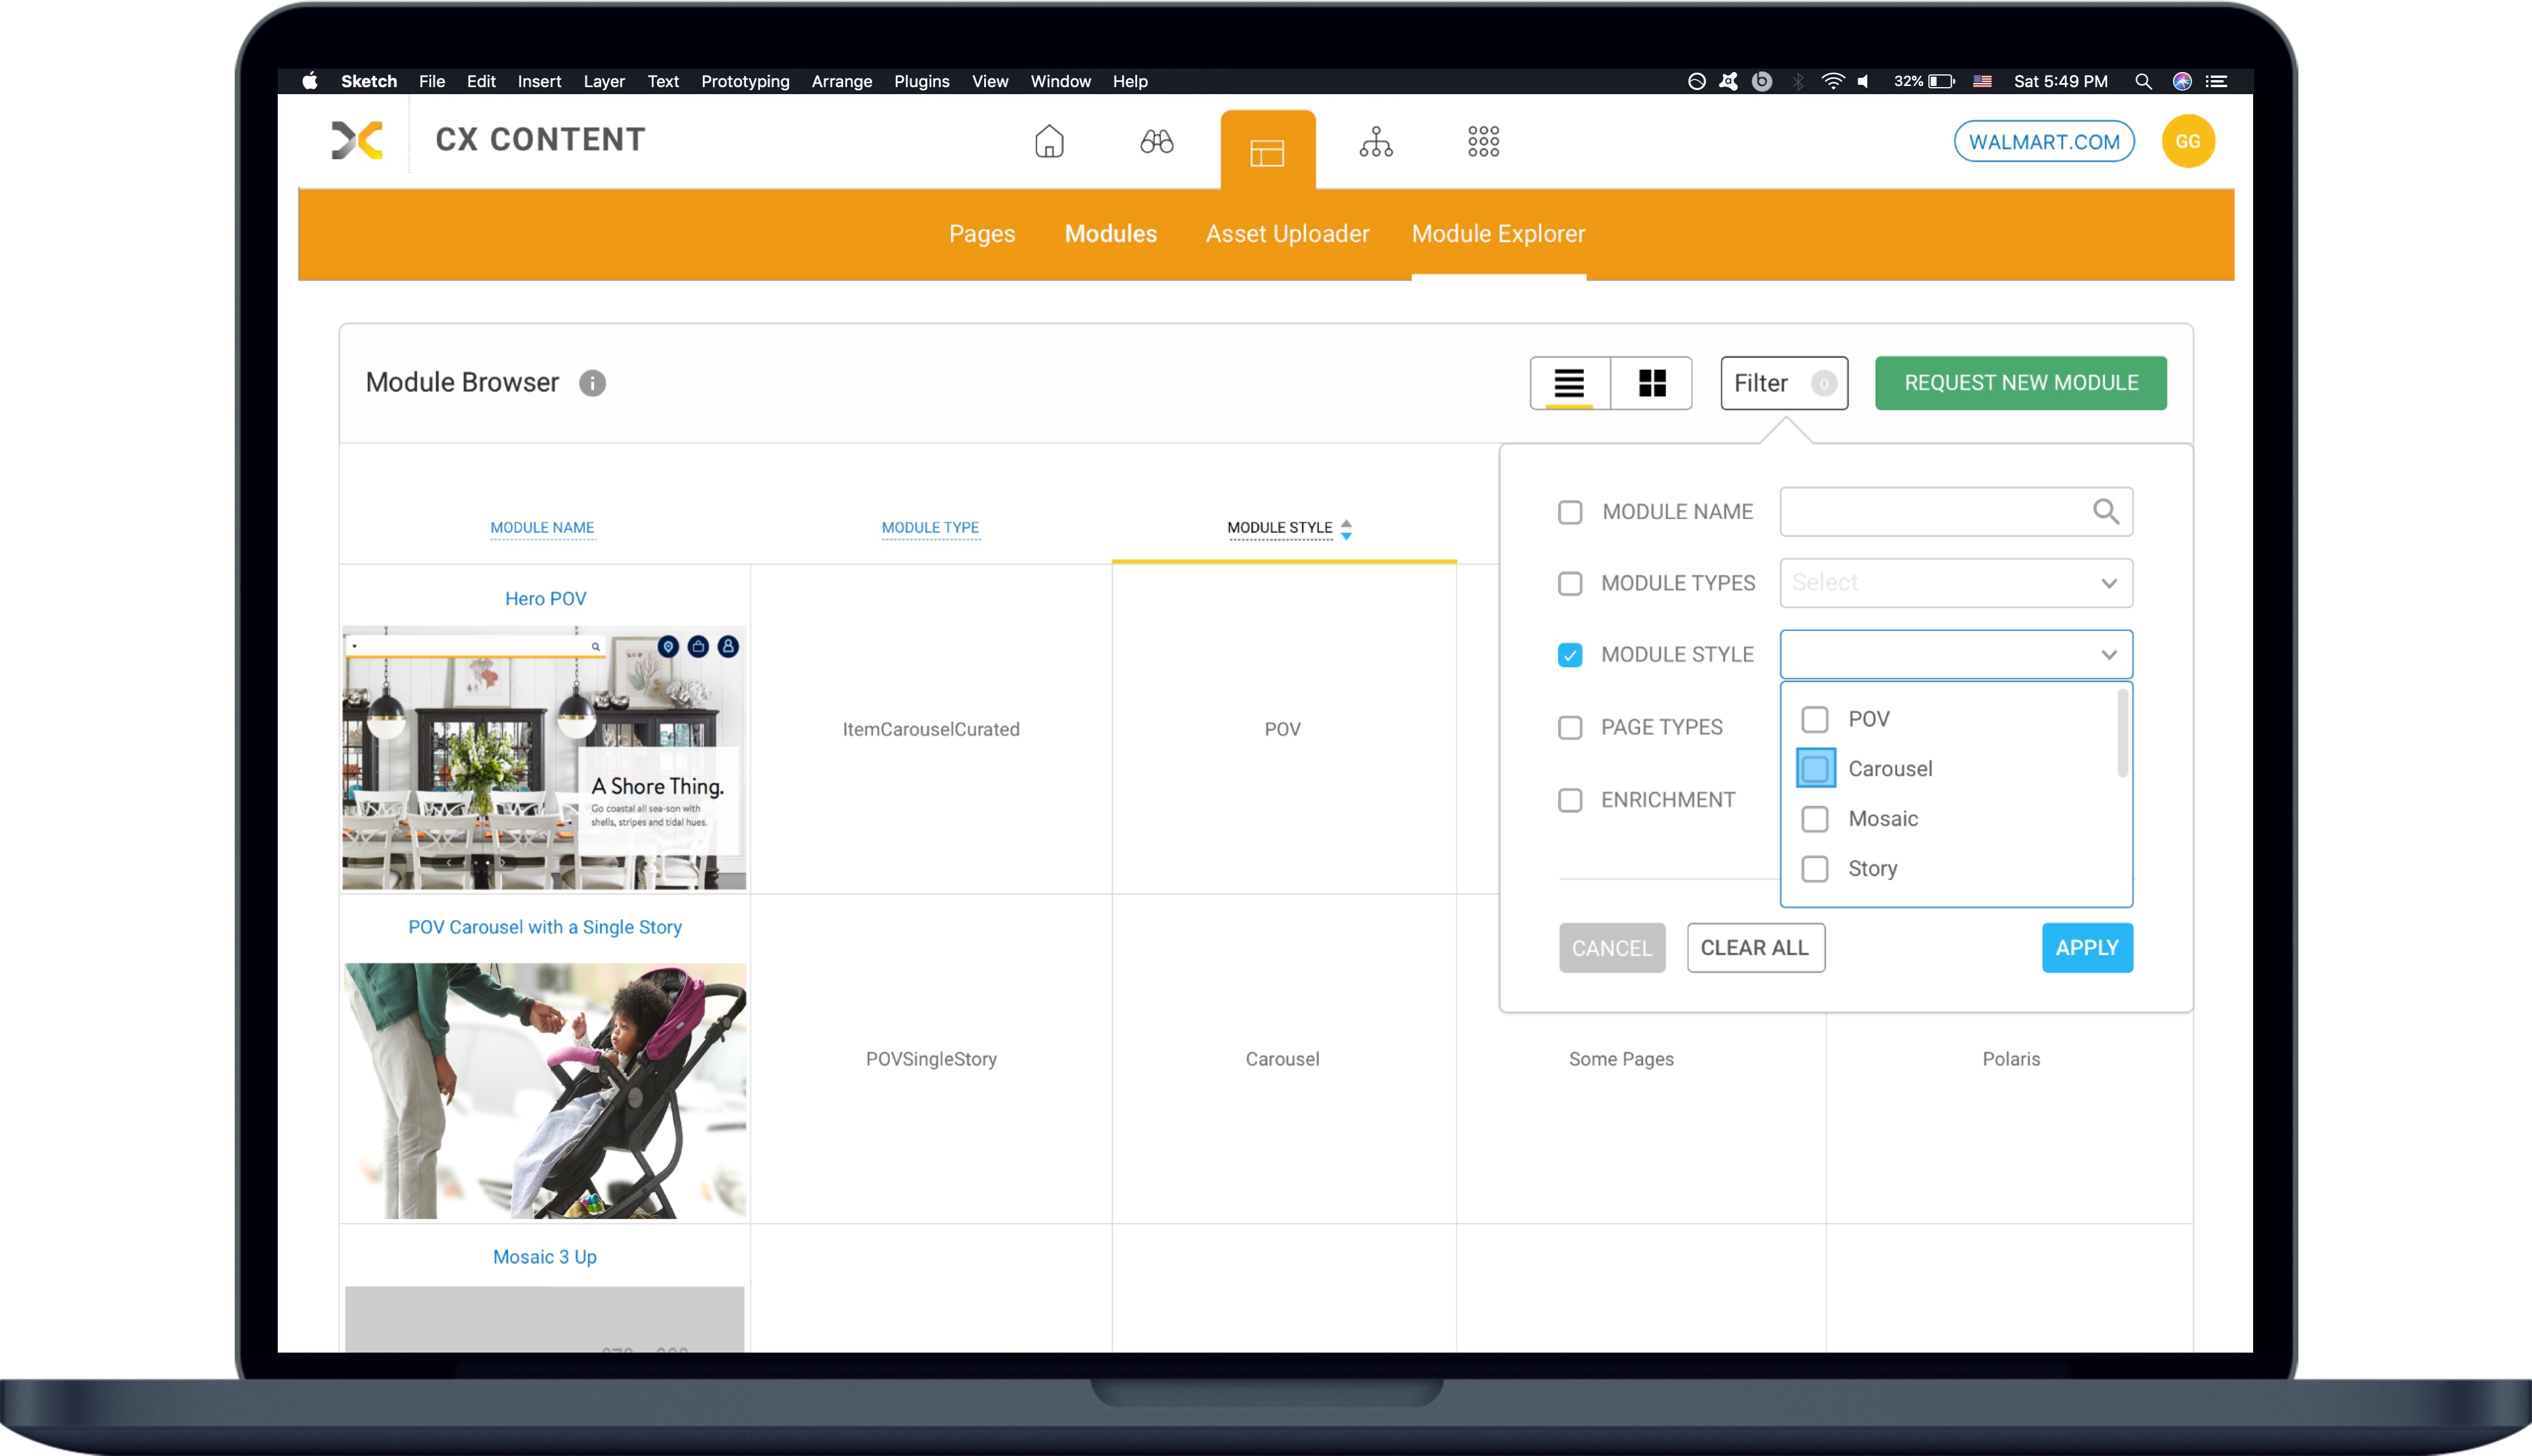Check the MODULE NAME filter checkbox
This screenshot has height=1456, width=2532.
pyautogui.click(x=1570, y=511)
